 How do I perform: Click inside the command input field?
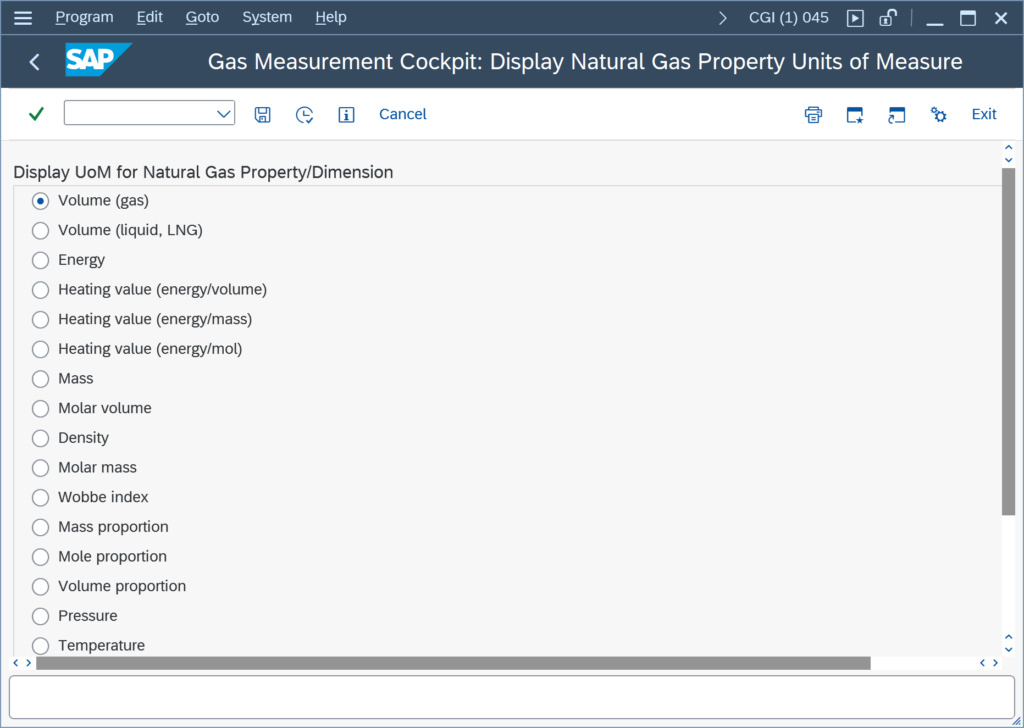click(x=139, y=113)
